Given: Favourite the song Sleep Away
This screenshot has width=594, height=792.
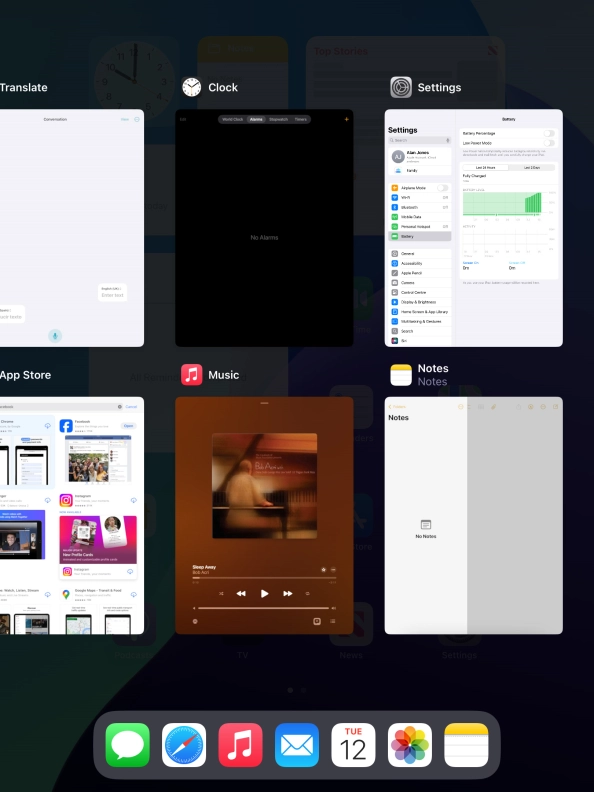Looking at the screenshot, I should (x=323, y=569).
